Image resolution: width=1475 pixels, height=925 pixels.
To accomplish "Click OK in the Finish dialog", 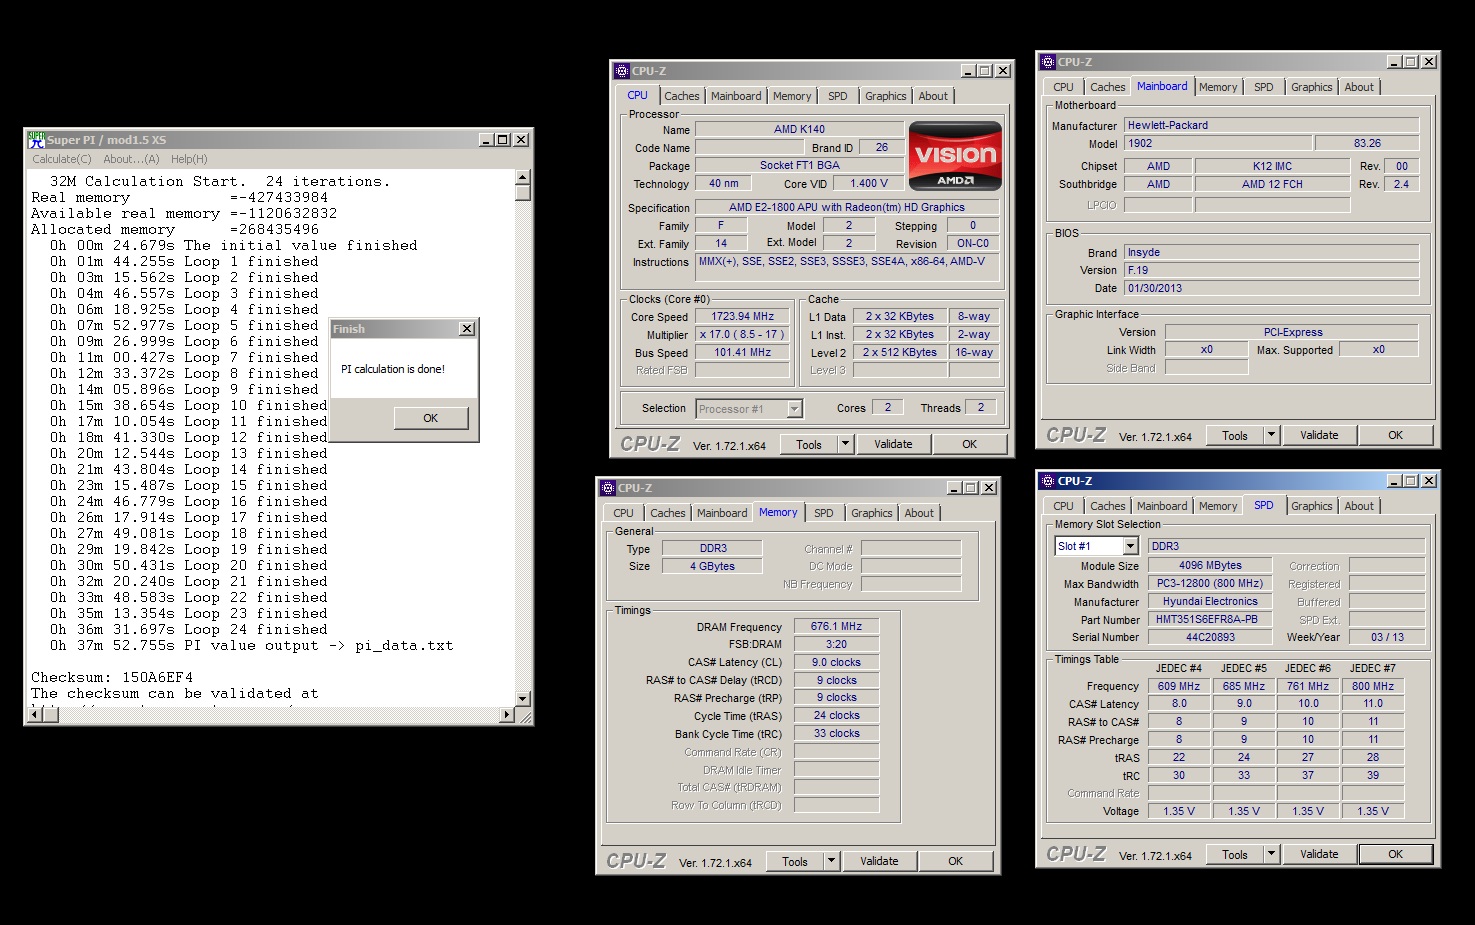I will (430, 418).
